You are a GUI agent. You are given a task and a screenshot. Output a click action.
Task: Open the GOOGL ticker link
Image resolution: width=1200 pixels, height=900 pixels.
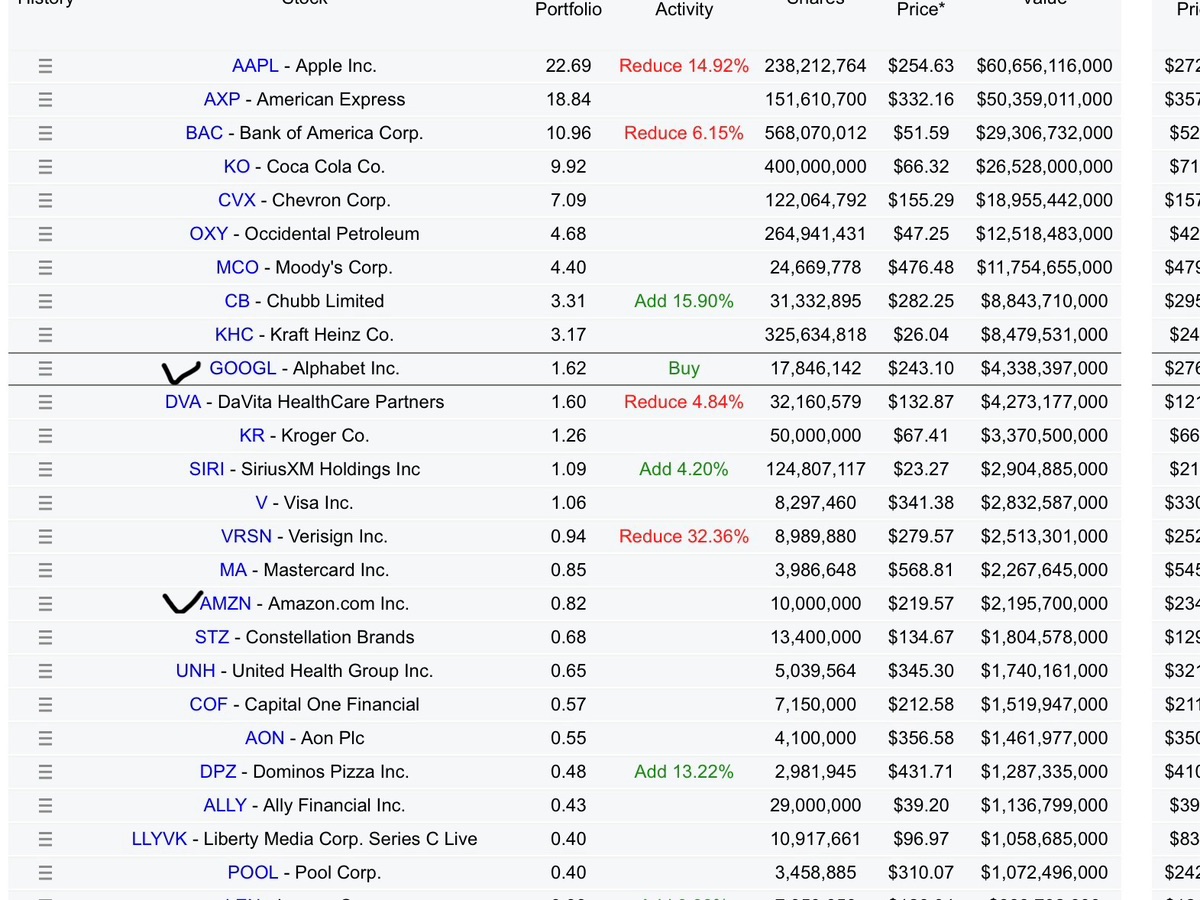(243, 368)
